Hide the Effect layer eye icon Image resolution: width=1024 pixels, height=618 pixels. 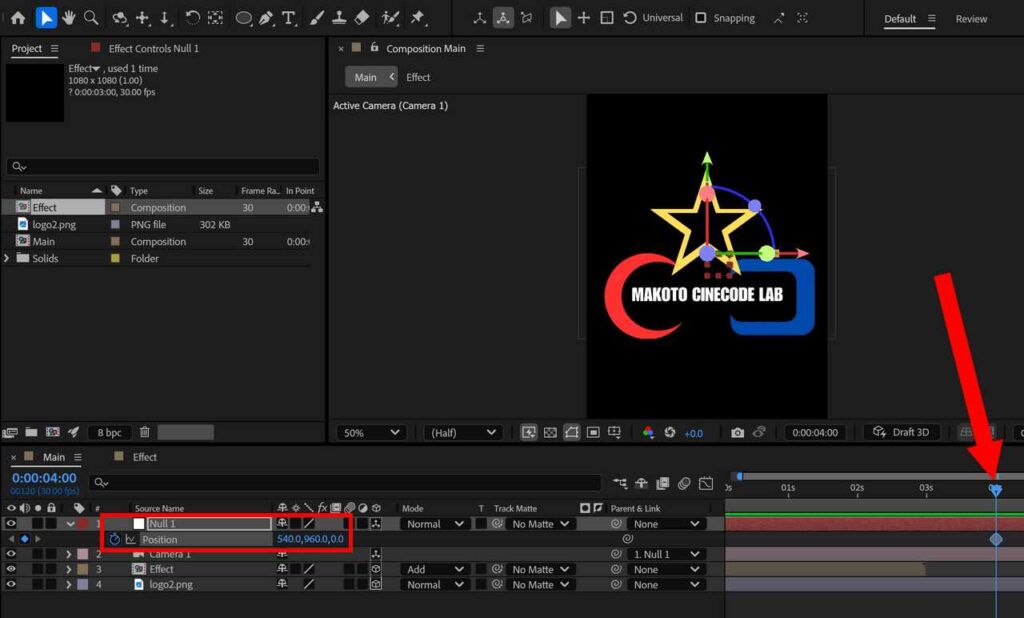(10, 569)
